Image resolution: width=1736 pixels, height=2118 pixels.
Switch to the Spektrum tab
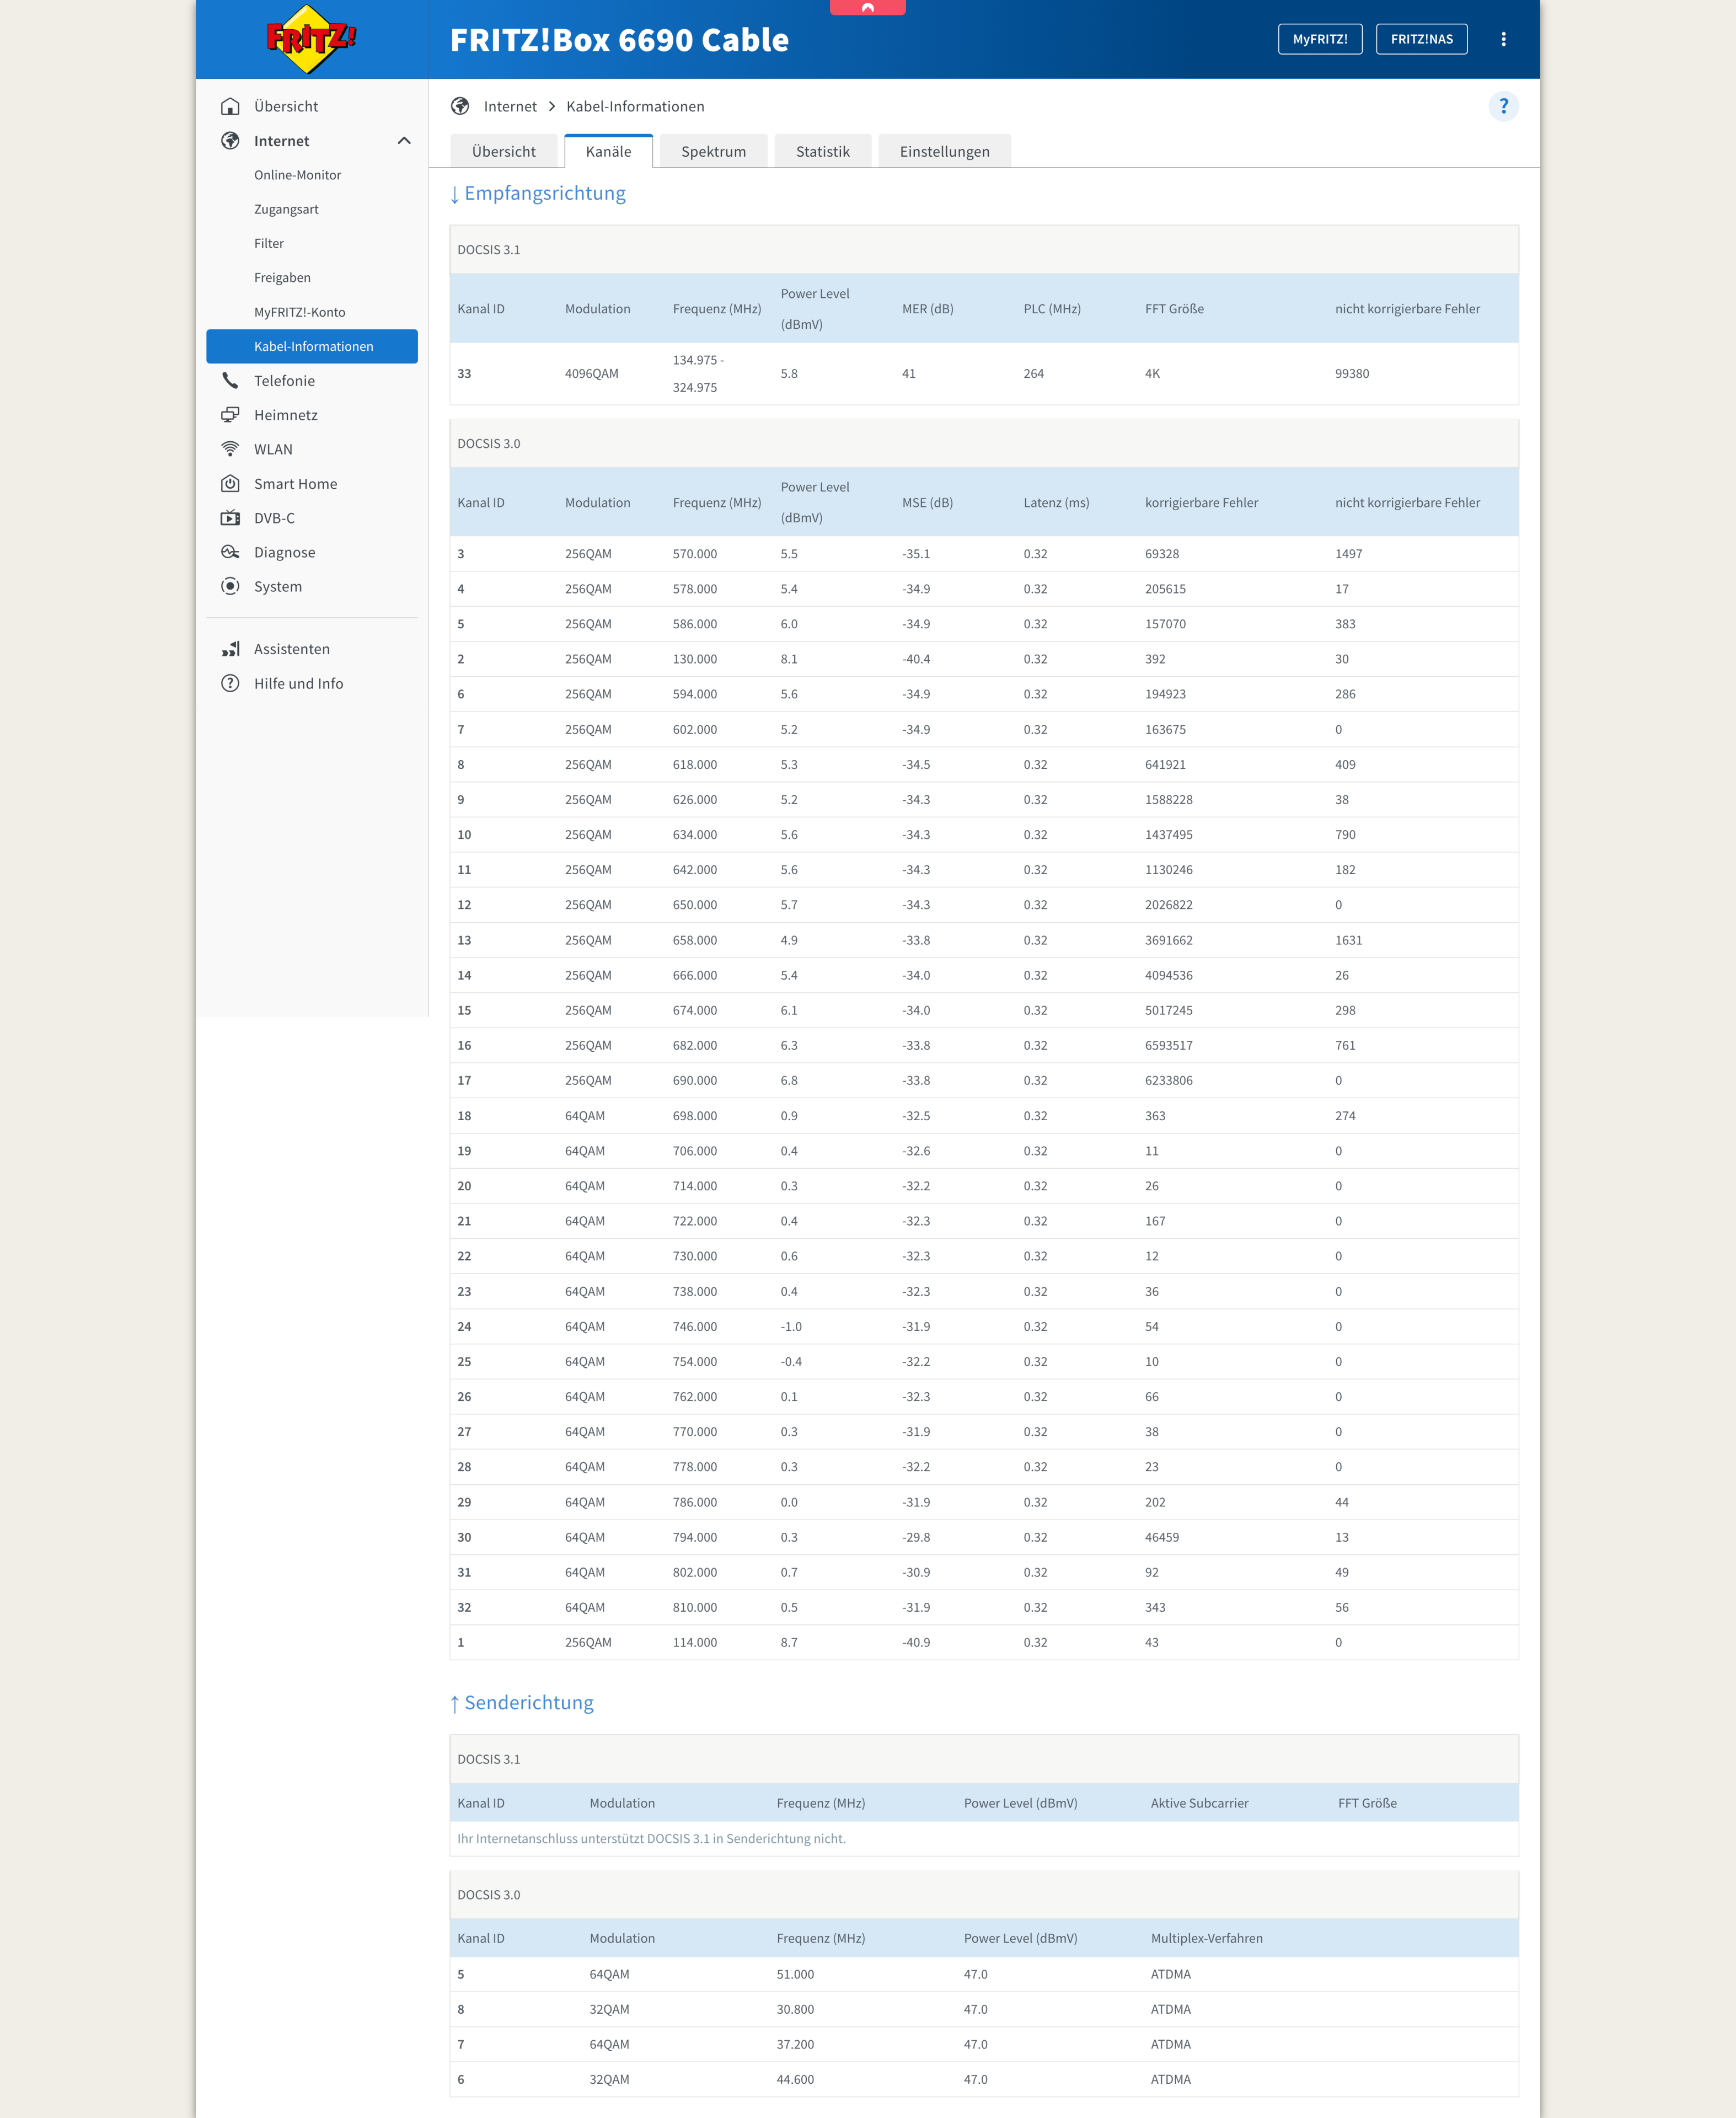pyautogui.click(x=713, y=151)
